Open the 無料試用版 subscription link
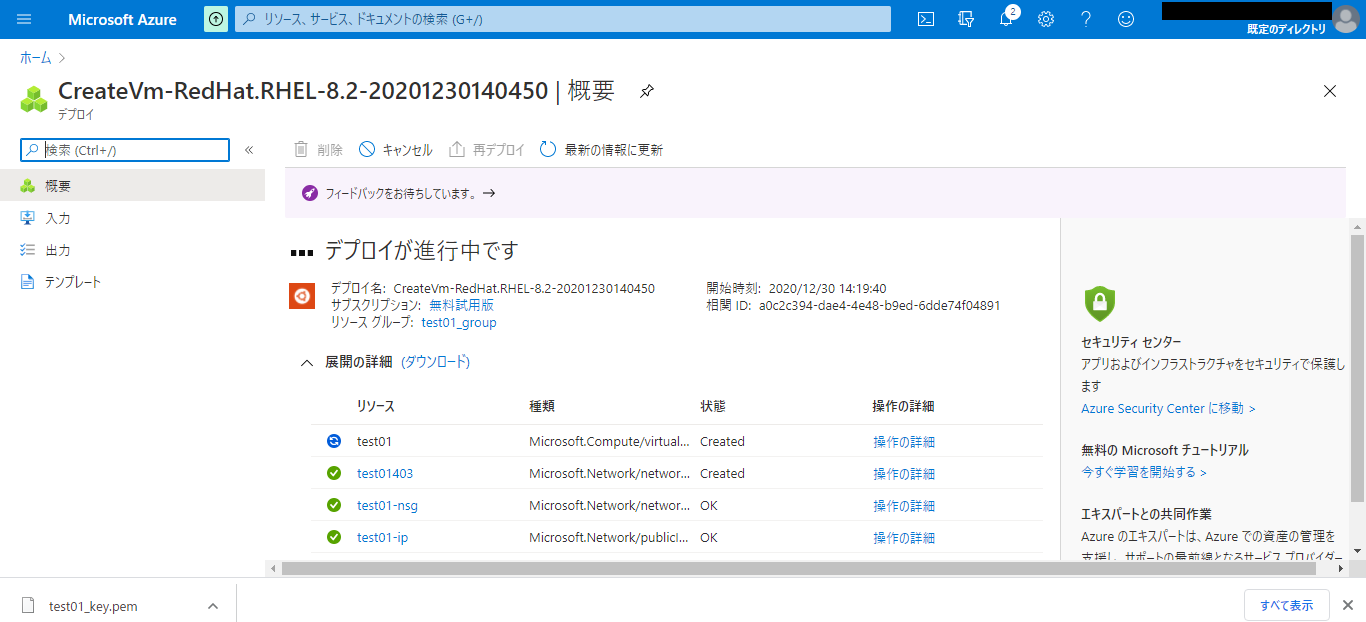This screenshot has width=1366, height=622. click(462, 305)
